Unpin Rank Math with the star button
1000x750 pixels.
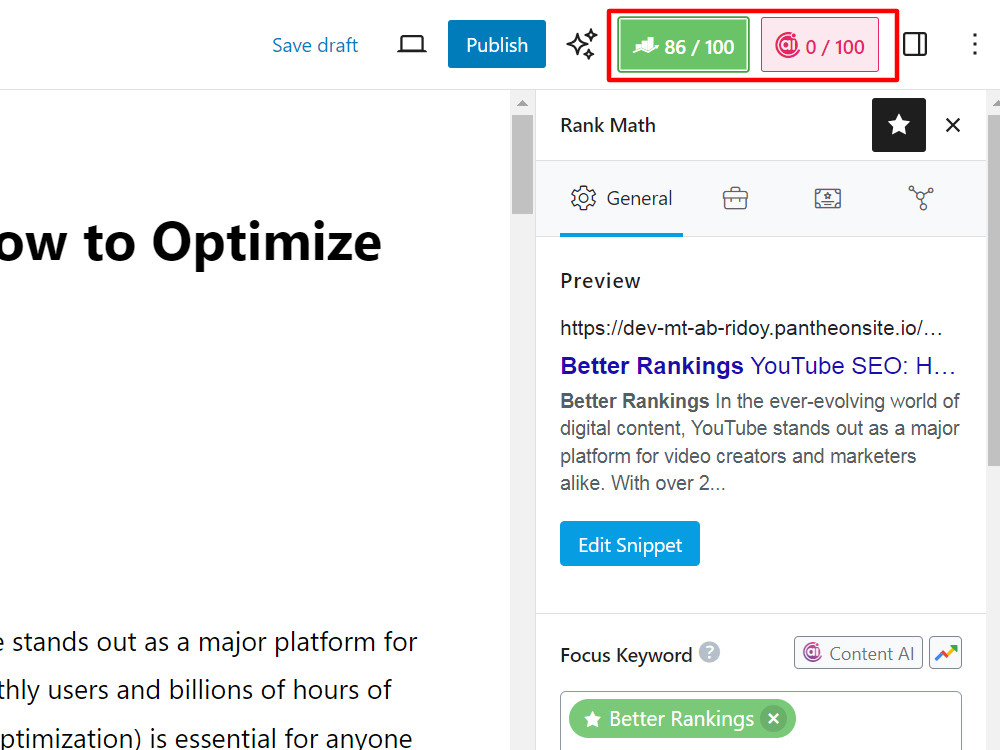click(x=899, y=125)
